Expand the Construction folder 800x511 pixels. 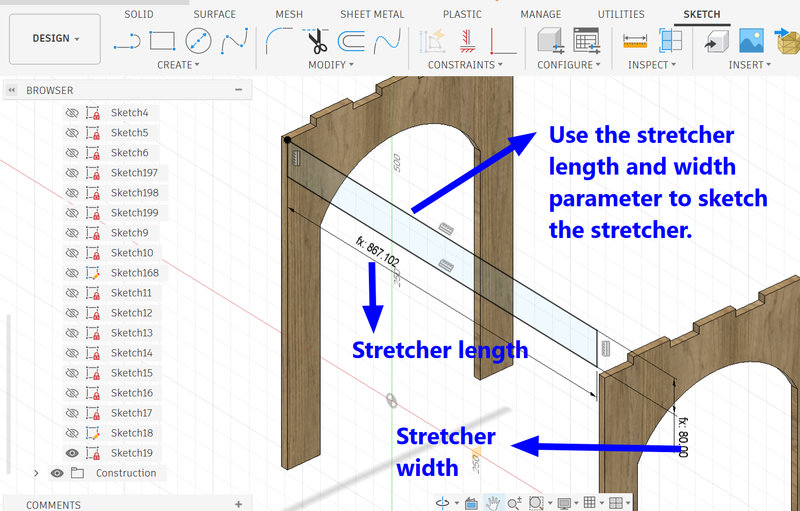(x=36, y=473)
